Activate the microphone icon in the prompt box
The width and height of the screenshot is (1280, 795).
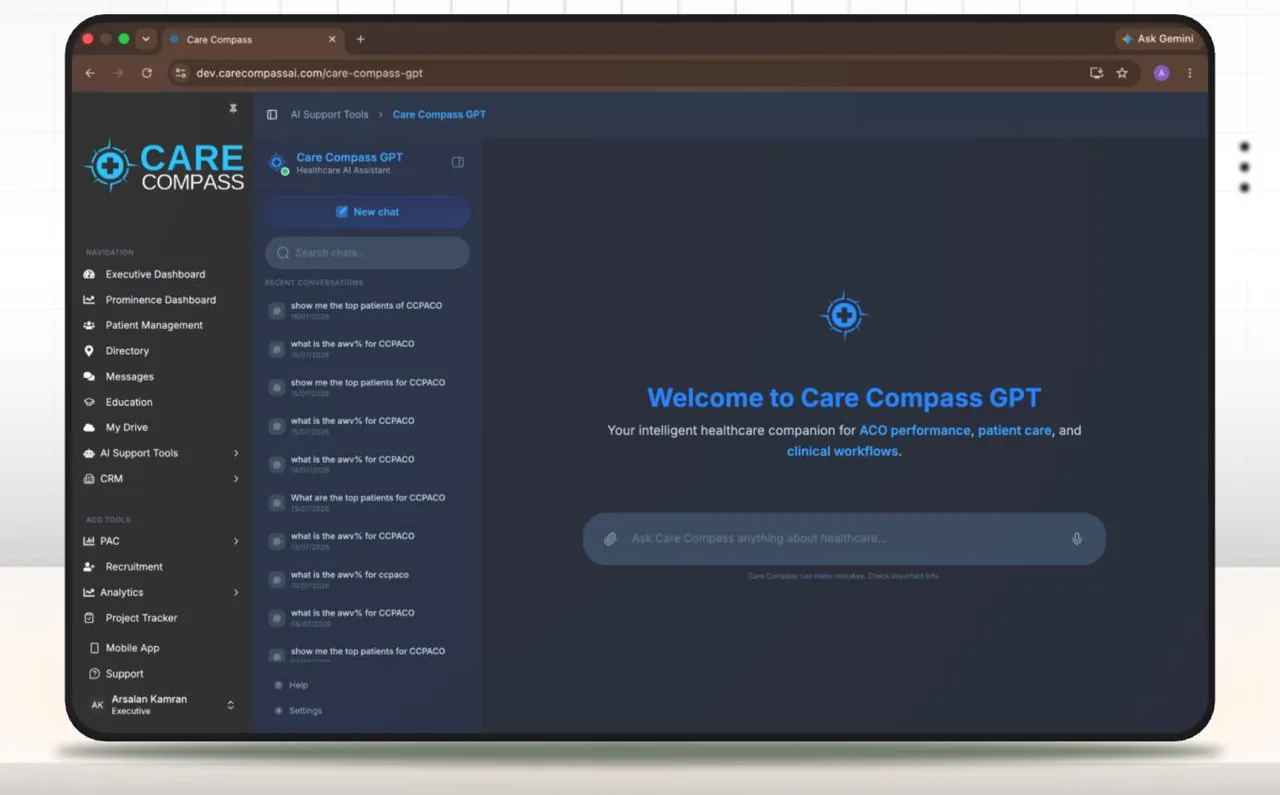(1077, 539)
